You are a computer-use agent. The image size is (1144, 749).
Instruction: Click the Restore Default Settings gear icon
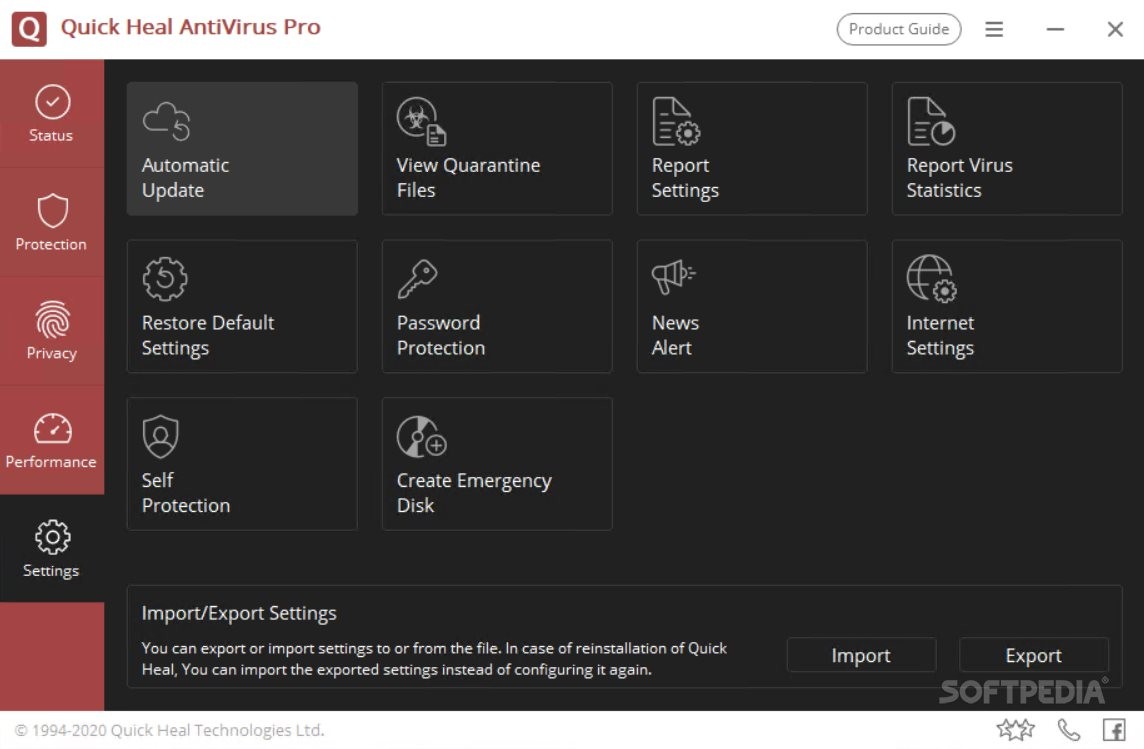point(165,279)
